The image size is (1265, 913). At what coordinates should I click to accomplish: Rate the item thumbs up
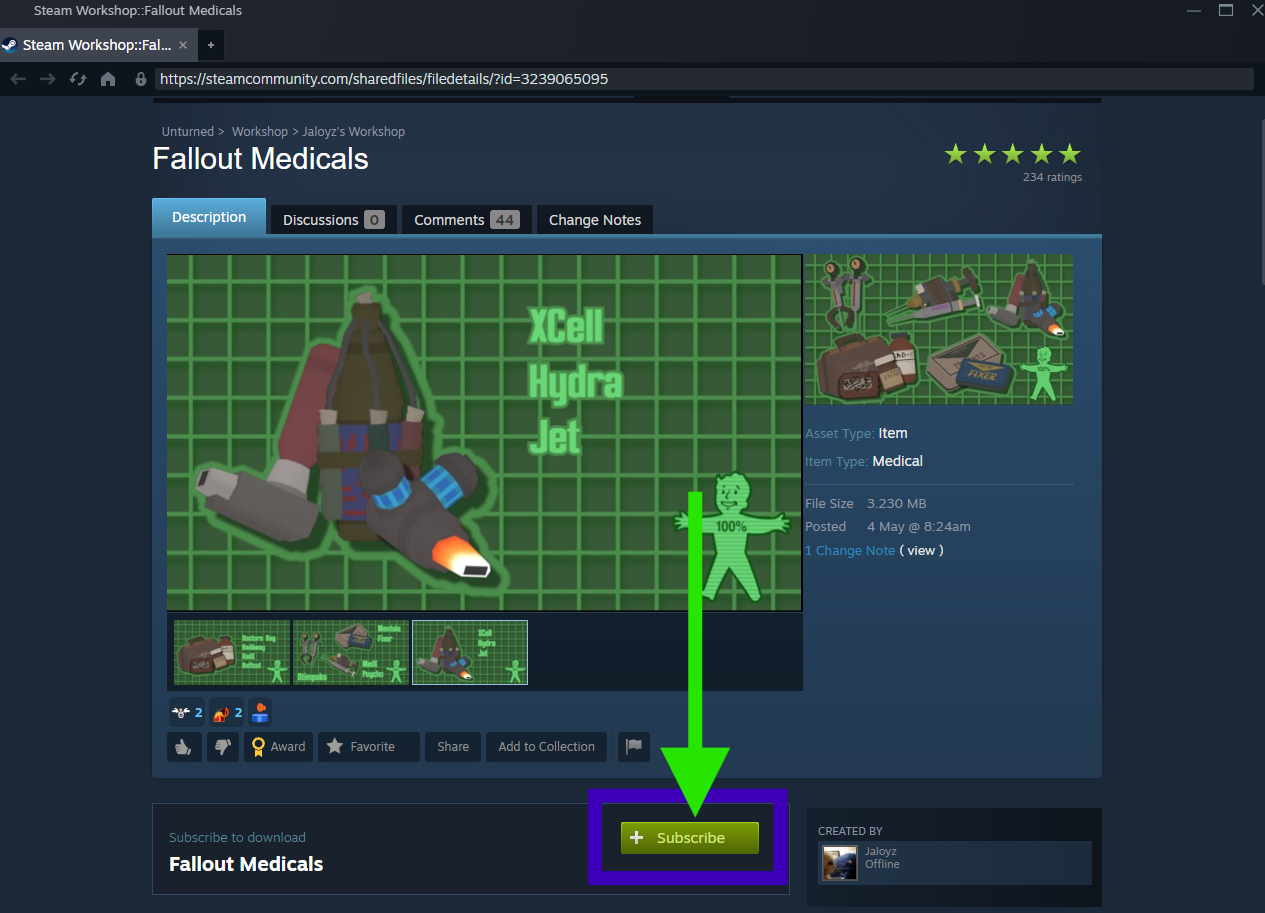point(184,746)
